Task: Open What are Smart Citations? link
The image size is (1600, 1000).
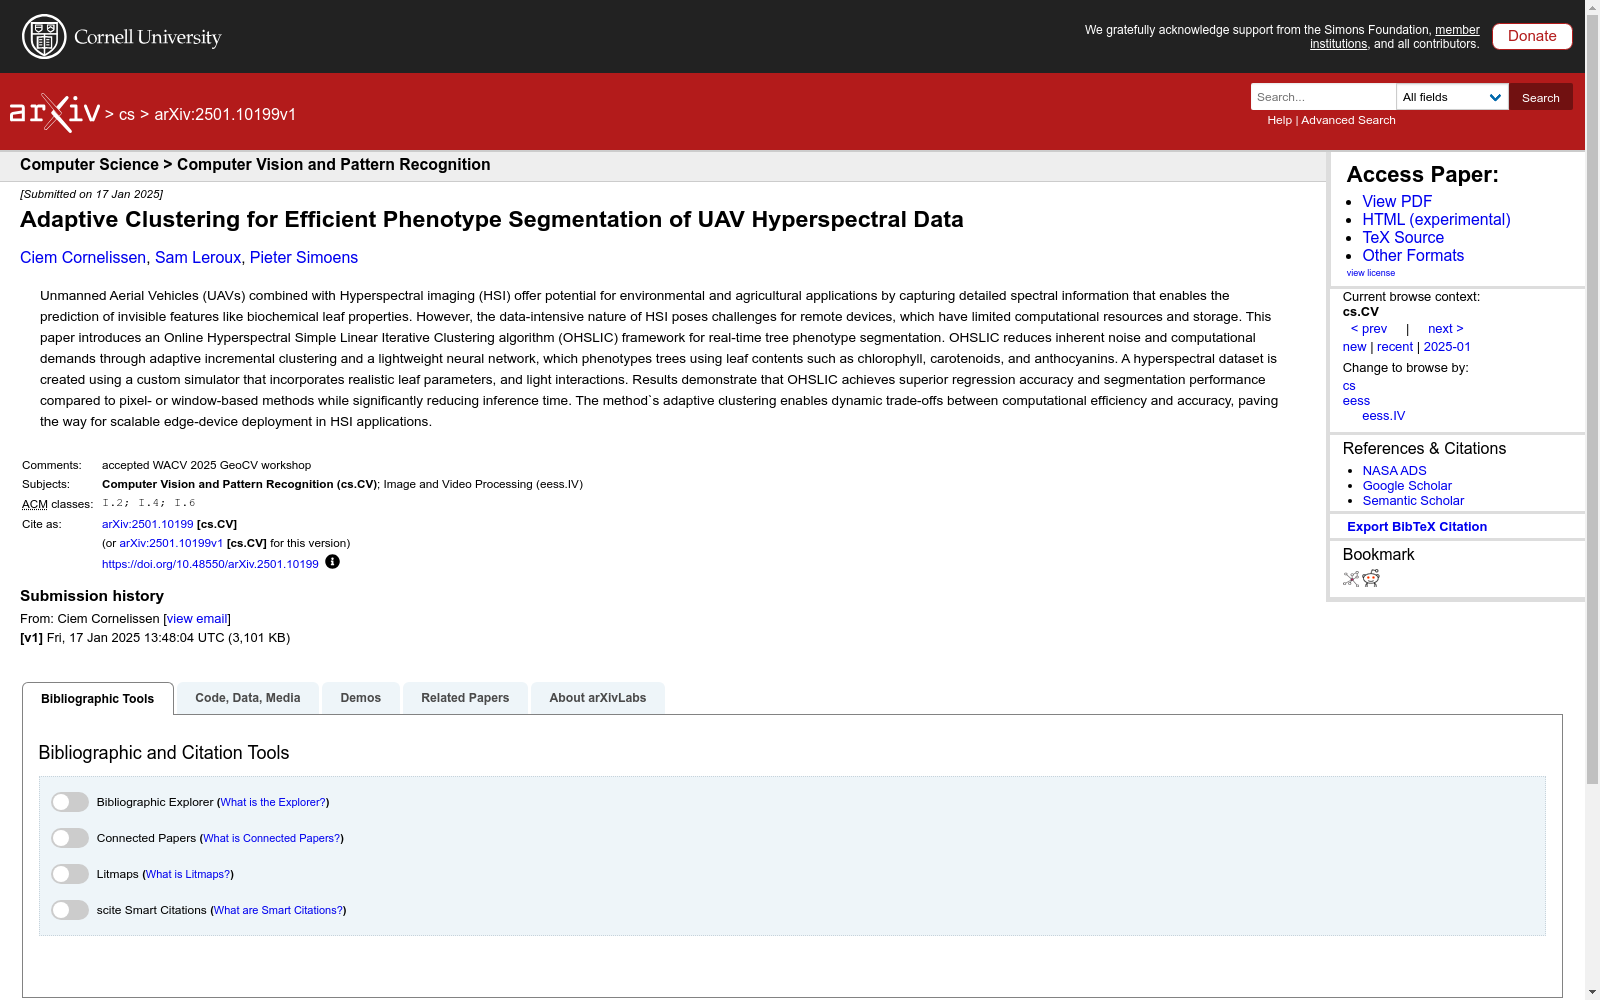Action: pos(278,910)
